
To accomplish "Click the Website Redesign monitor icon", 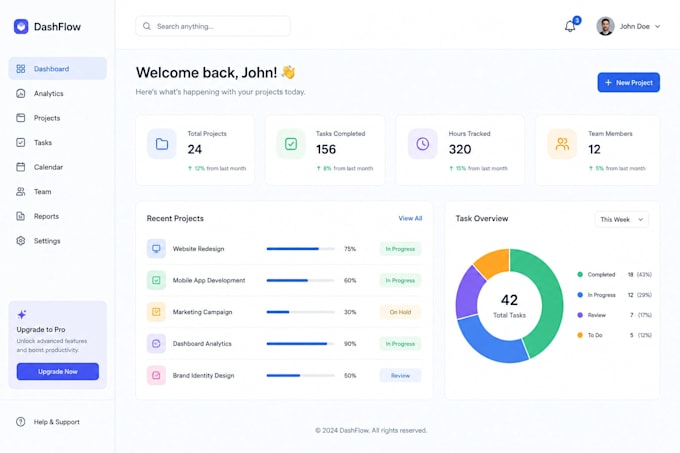I will 156,248.
